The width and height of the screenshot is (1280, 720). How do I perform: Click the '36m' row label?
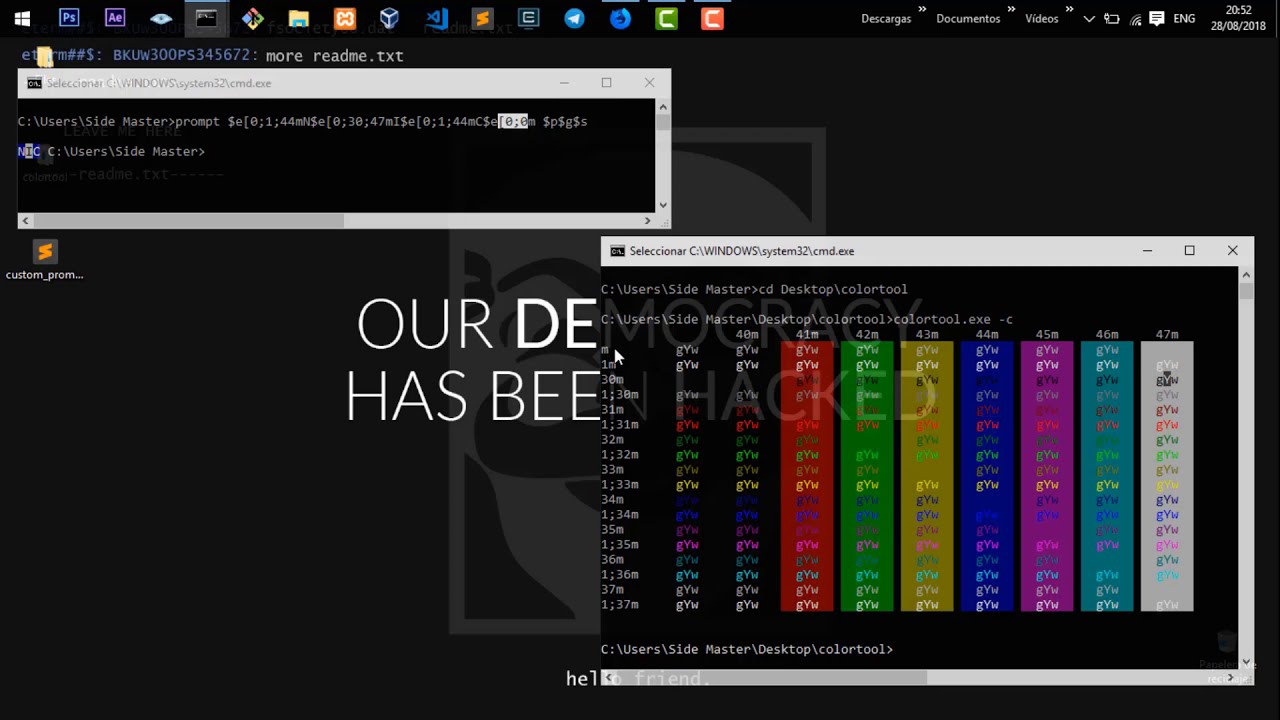pyautogui.click(x=612, y=560)
